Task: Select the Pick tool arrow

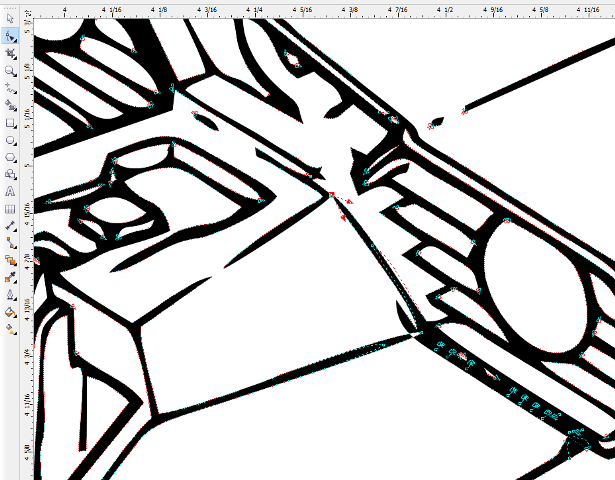Action: pyautogui.click(x=10, y=18)
